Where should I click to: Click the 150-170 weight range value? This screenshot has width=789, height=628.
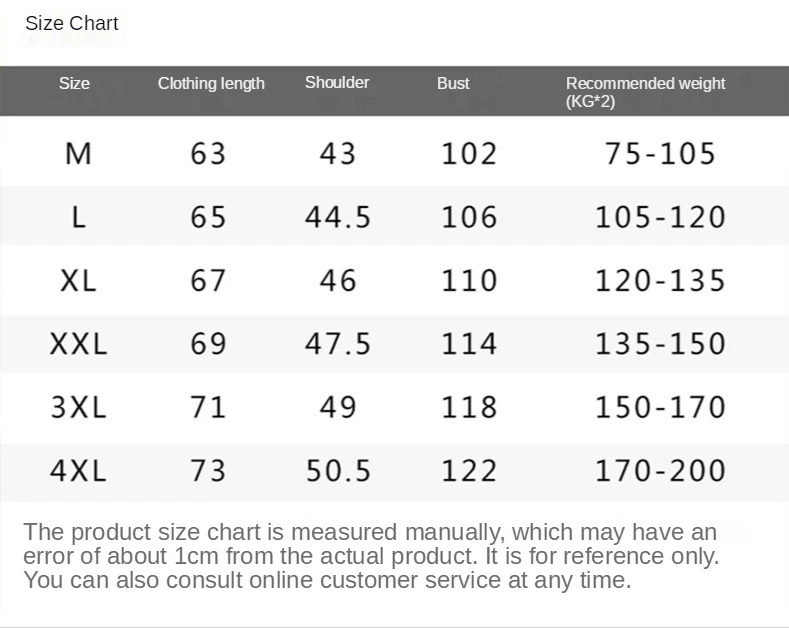pyautogui.click(x=660, y=407)
